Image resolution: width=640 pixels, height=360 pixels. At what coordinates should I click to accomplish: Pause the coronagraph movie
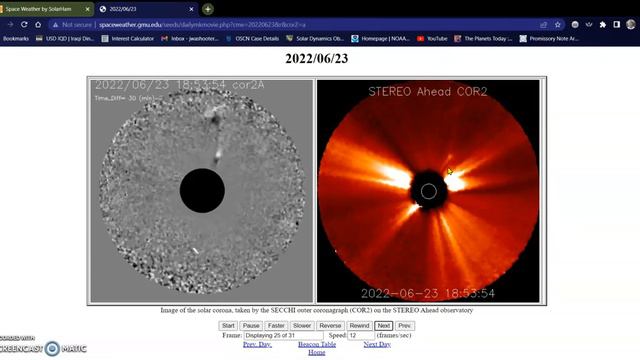(251, 326)
